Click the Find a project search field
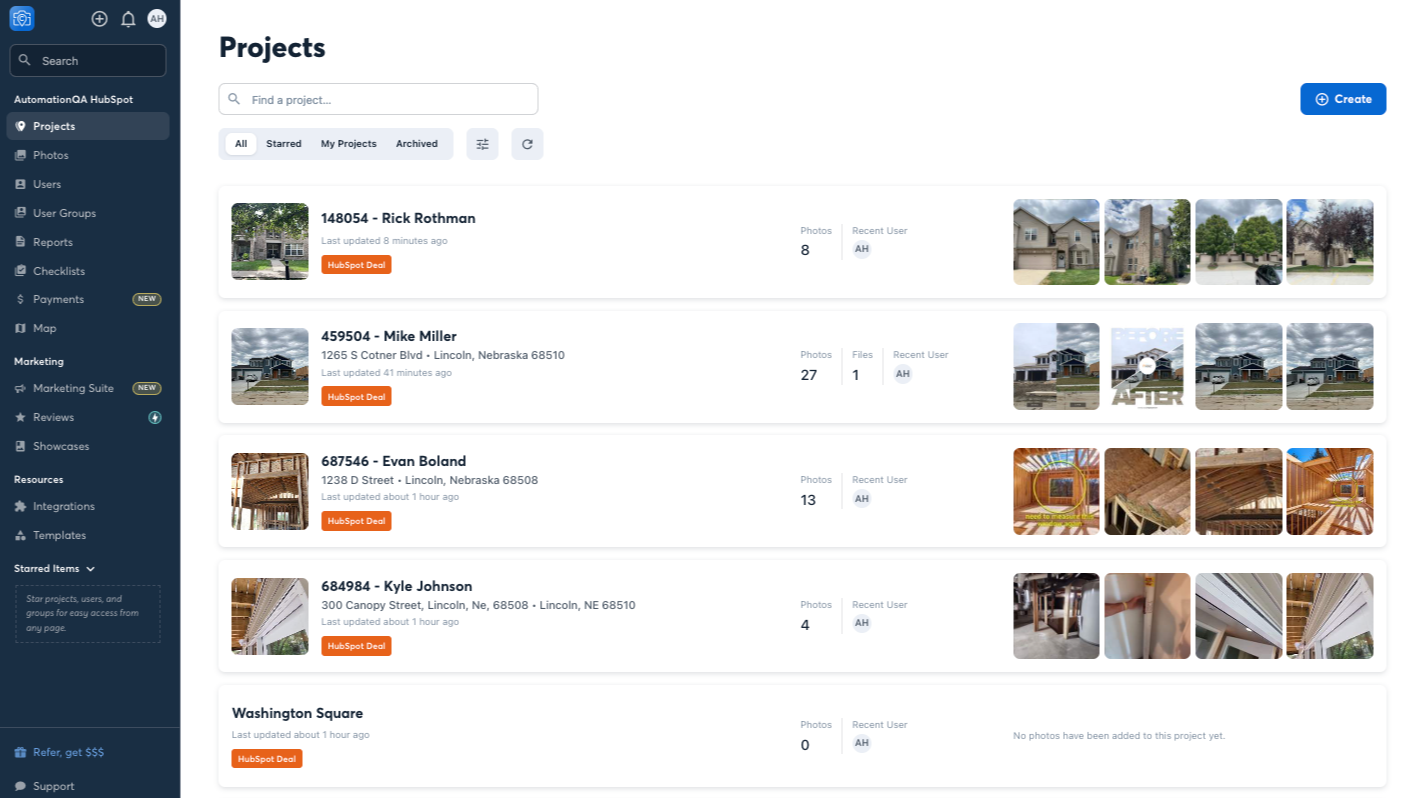 378,99
